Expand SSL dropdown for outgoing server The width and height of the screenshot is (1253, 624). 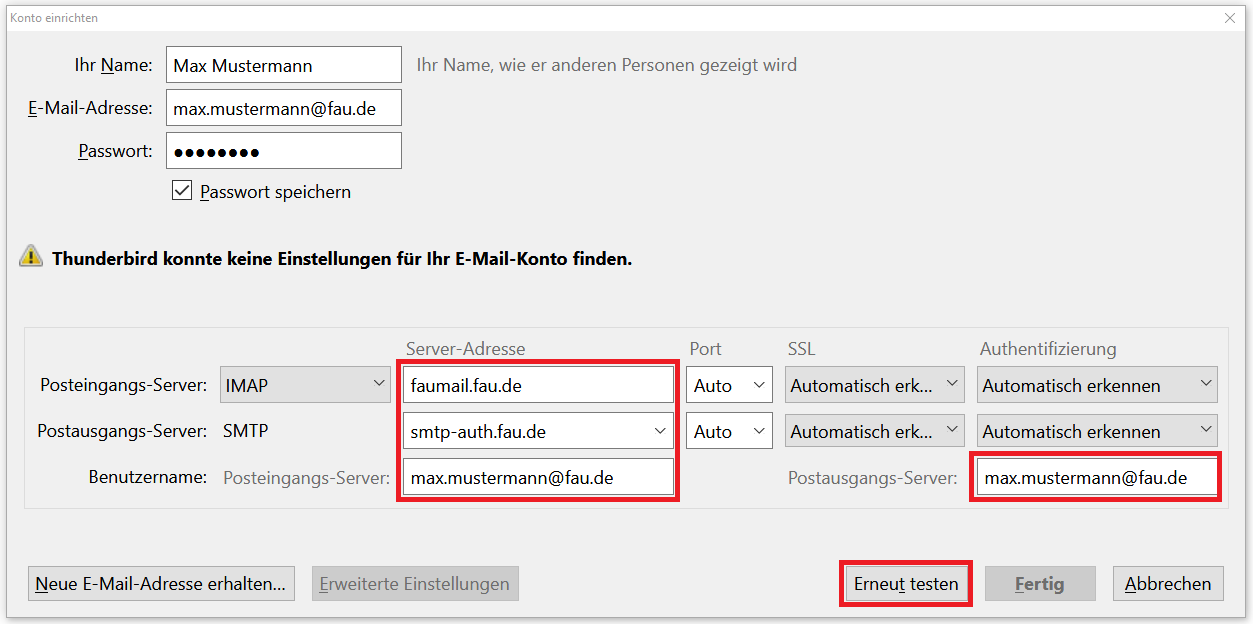click(x=874, y=431)
